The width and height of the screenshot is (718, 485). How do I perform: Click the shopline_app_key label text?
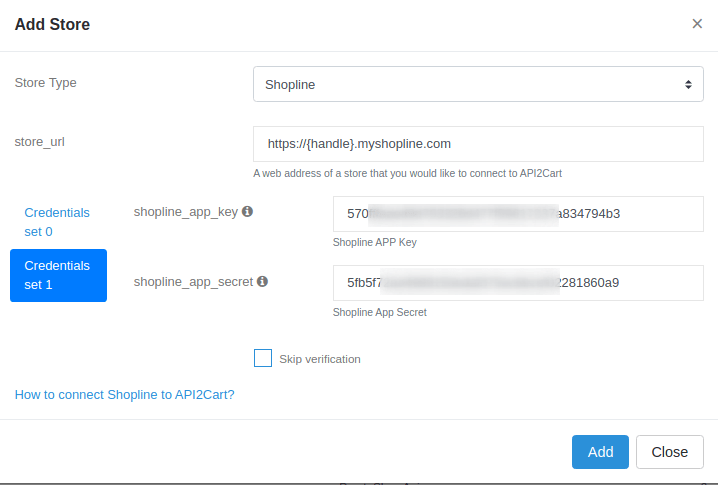pyautogui.click(x=185, y=212)
